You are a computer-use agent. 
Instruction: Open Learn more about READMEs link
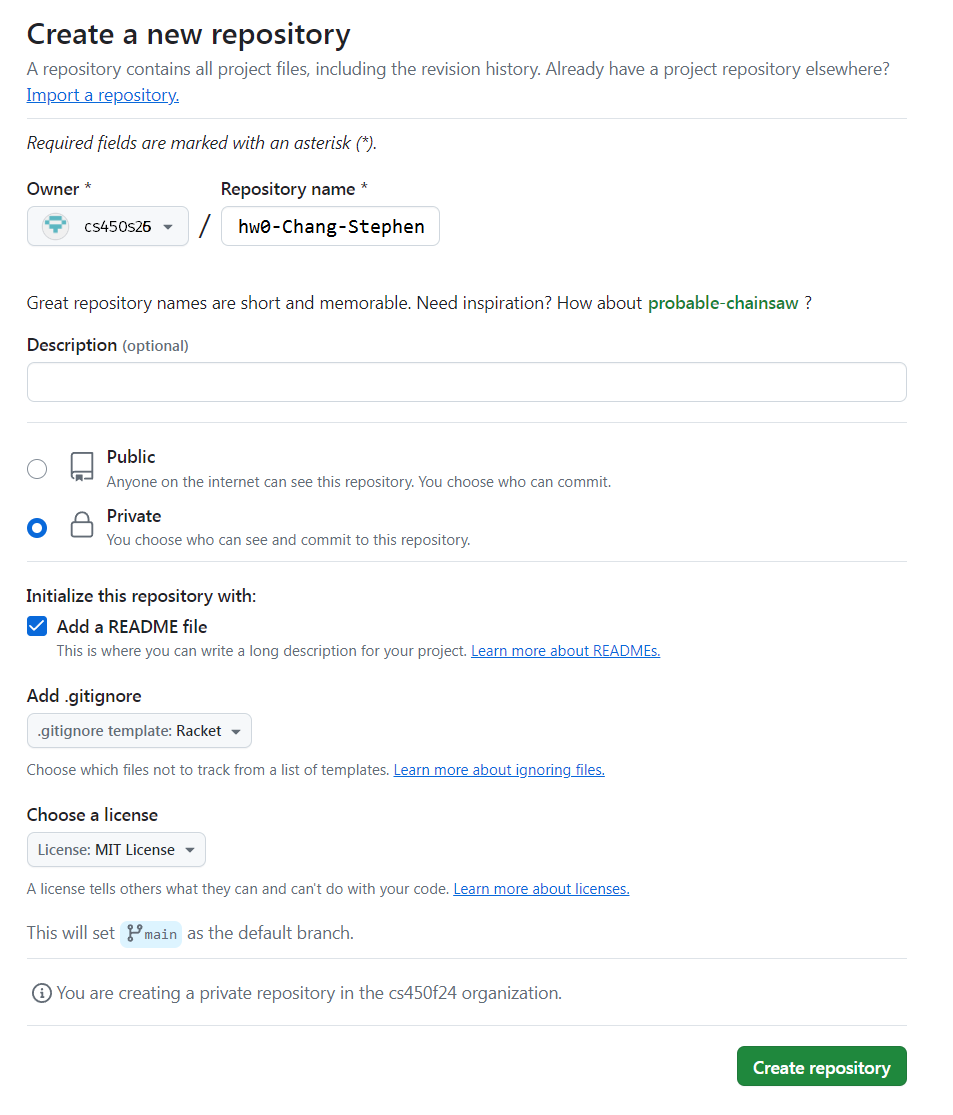point(565,651)
